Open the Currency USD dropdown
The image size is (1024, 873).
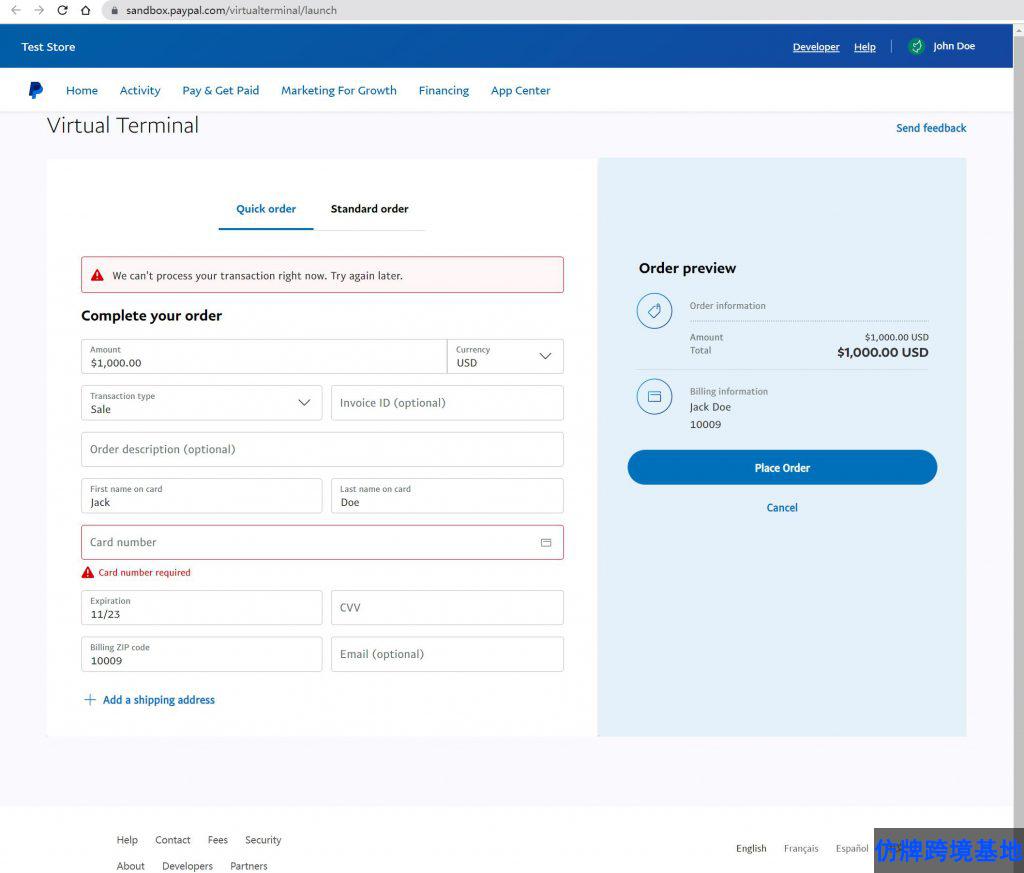point(505,357)
